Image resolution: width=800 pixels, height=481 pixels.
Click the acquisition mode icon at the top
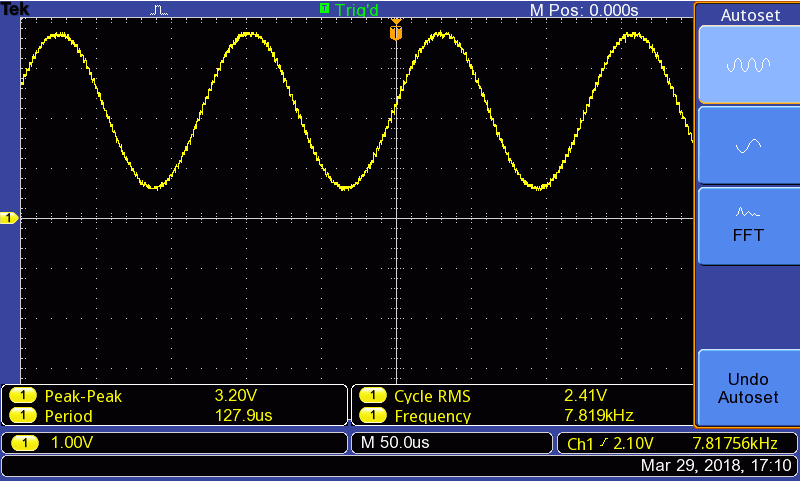pyautogui.click(x=160, y=9)
